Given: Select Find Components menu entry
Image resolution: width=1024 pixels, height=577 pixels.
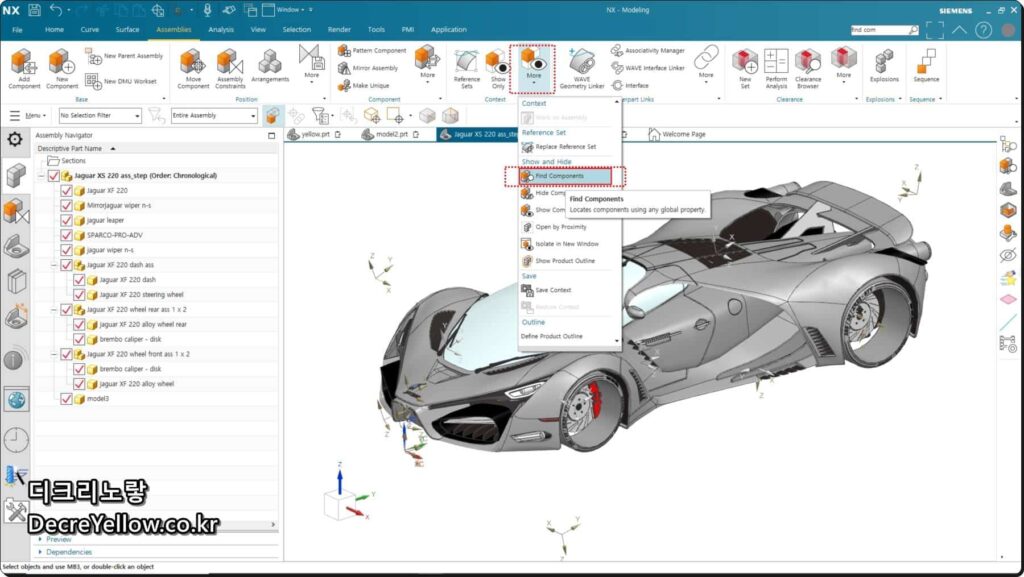Looking at the screenshot, I should tap(566, 176).
